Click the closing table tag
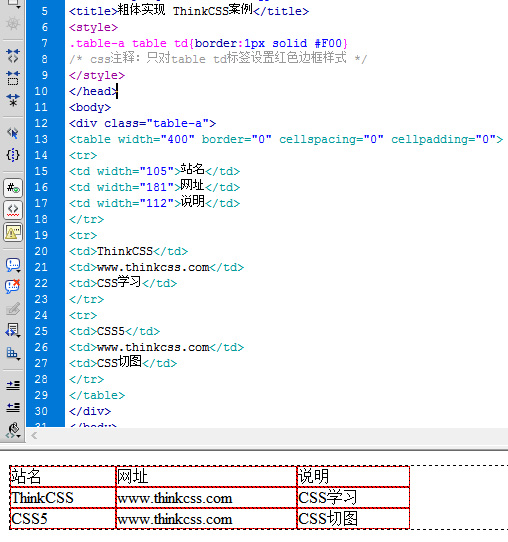Screen dimensions: 508x542 coord(97,395)
